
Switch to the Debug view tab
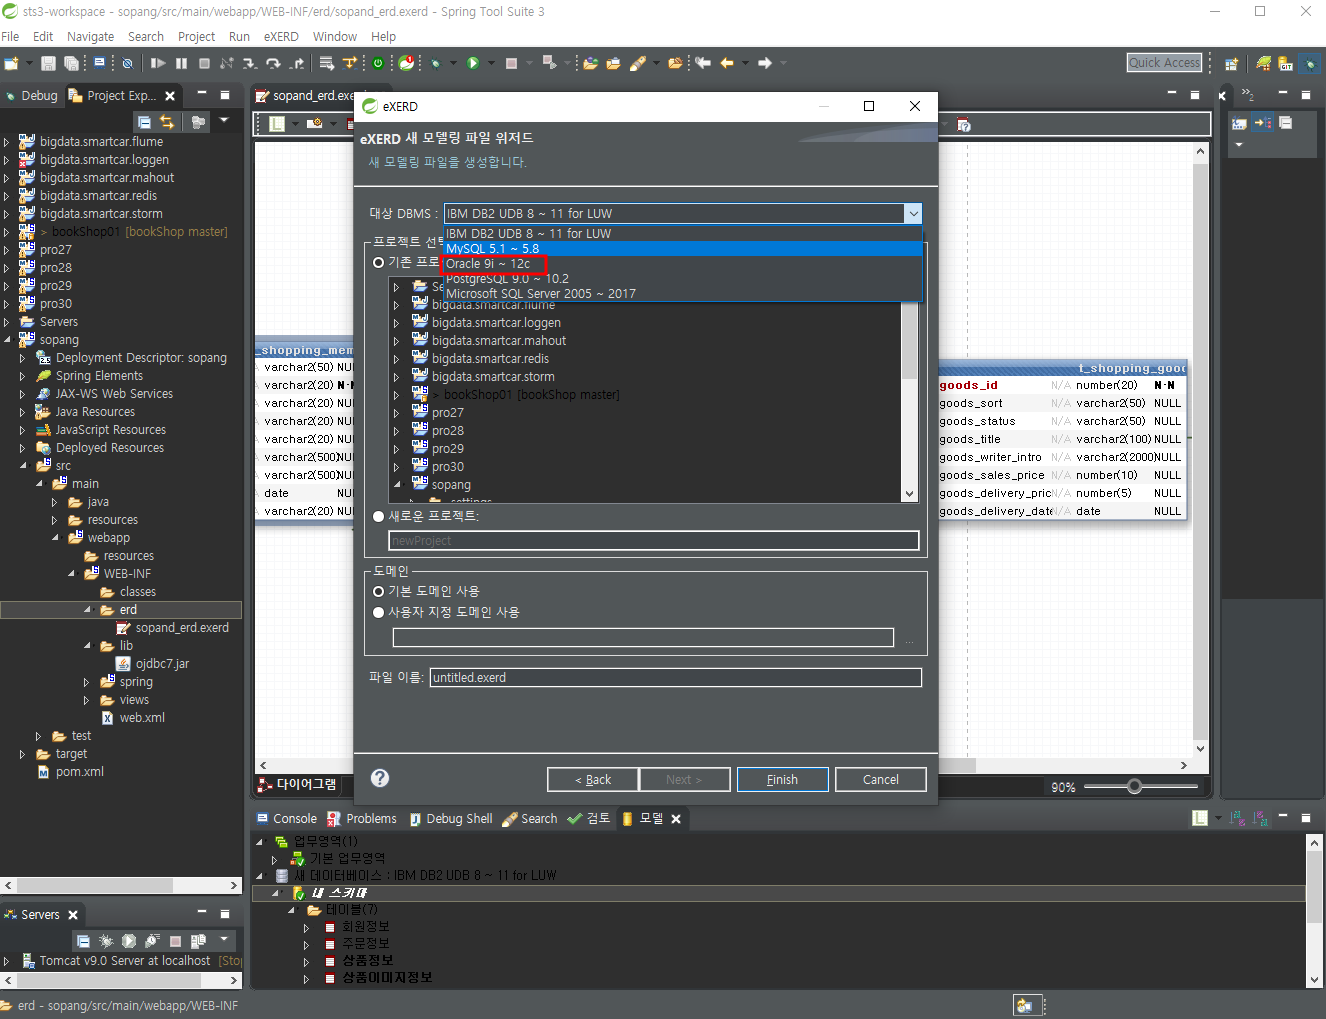[32, 96]
